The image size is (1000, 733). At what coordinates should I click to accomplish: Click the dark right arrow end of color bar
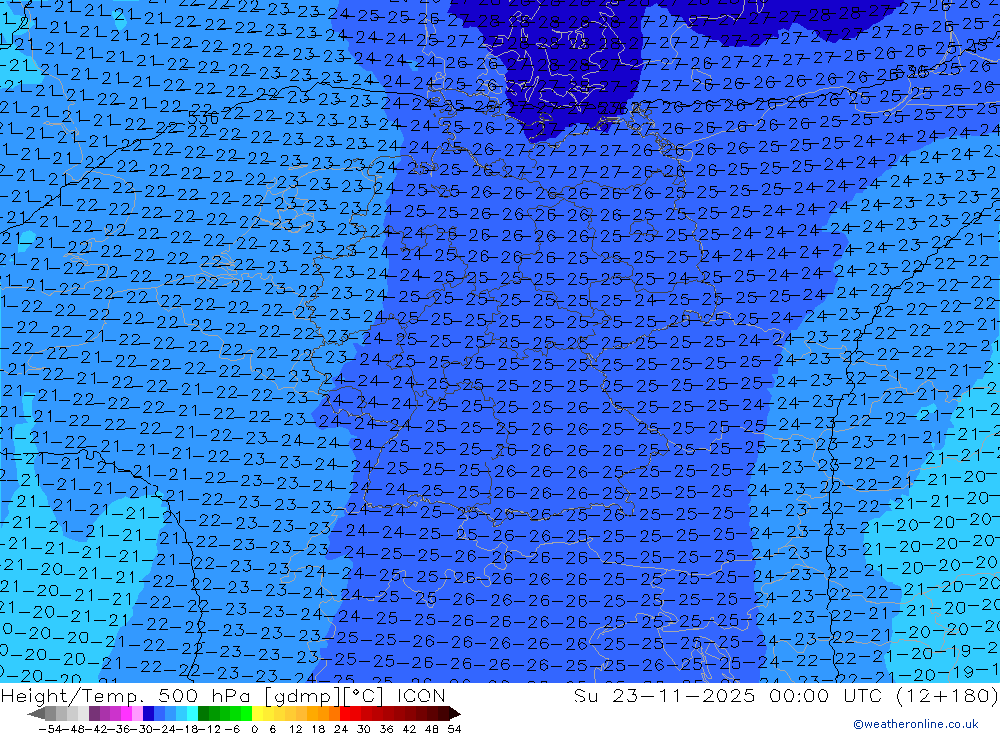point(455,714)
